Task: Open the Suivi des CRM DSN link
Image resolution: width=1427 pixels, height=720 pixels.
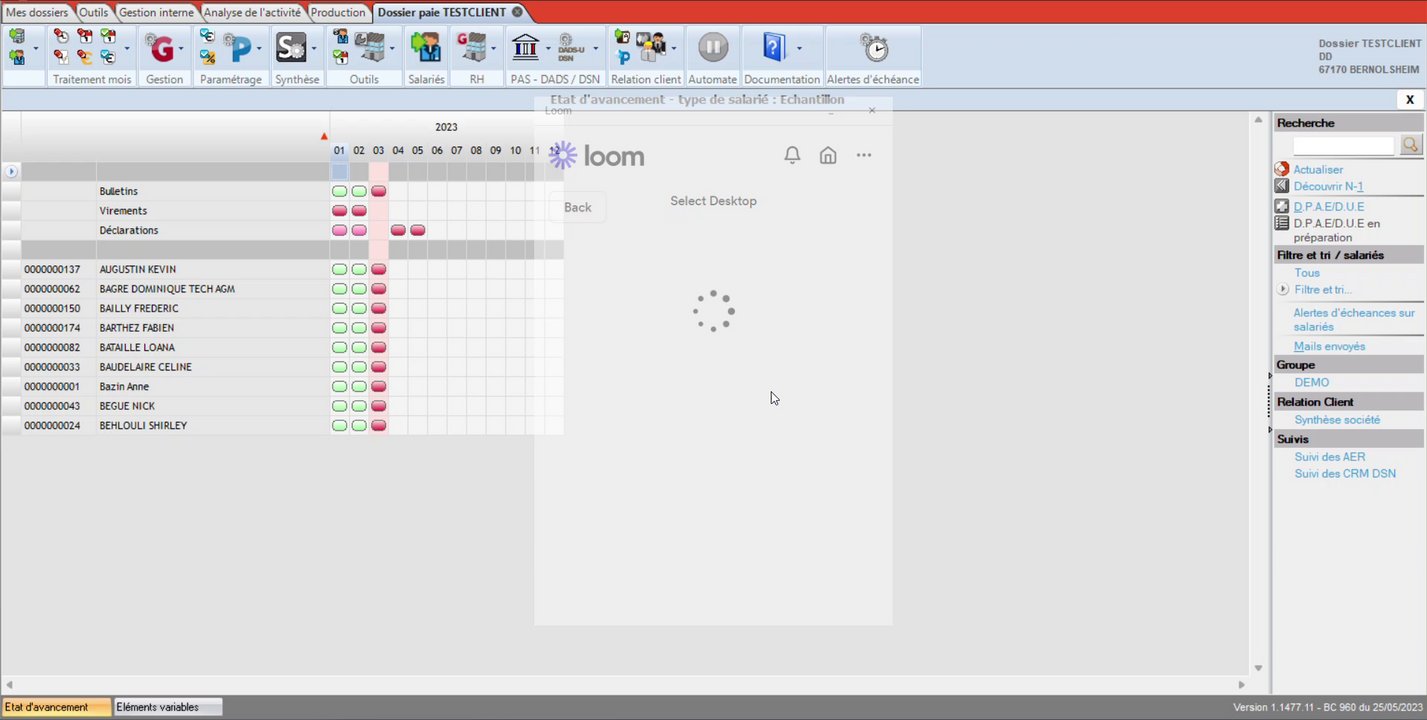Action: (x=1345, y=474)
